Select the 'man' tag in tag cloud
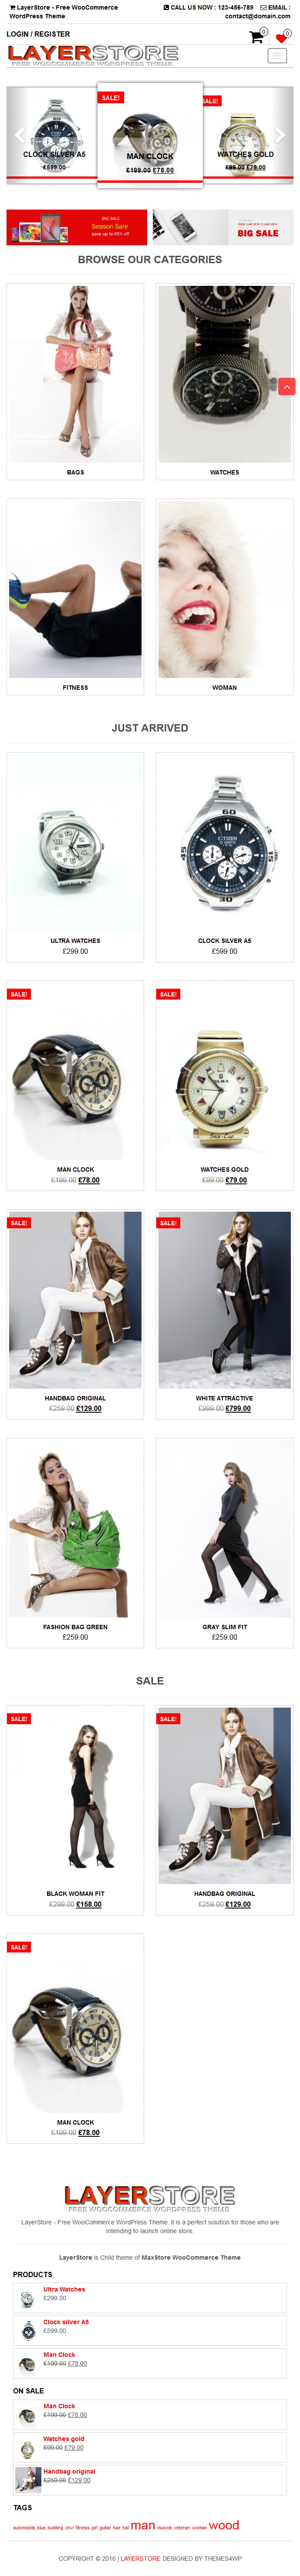The image size is (300, 2576). [x=143, y=2524]
